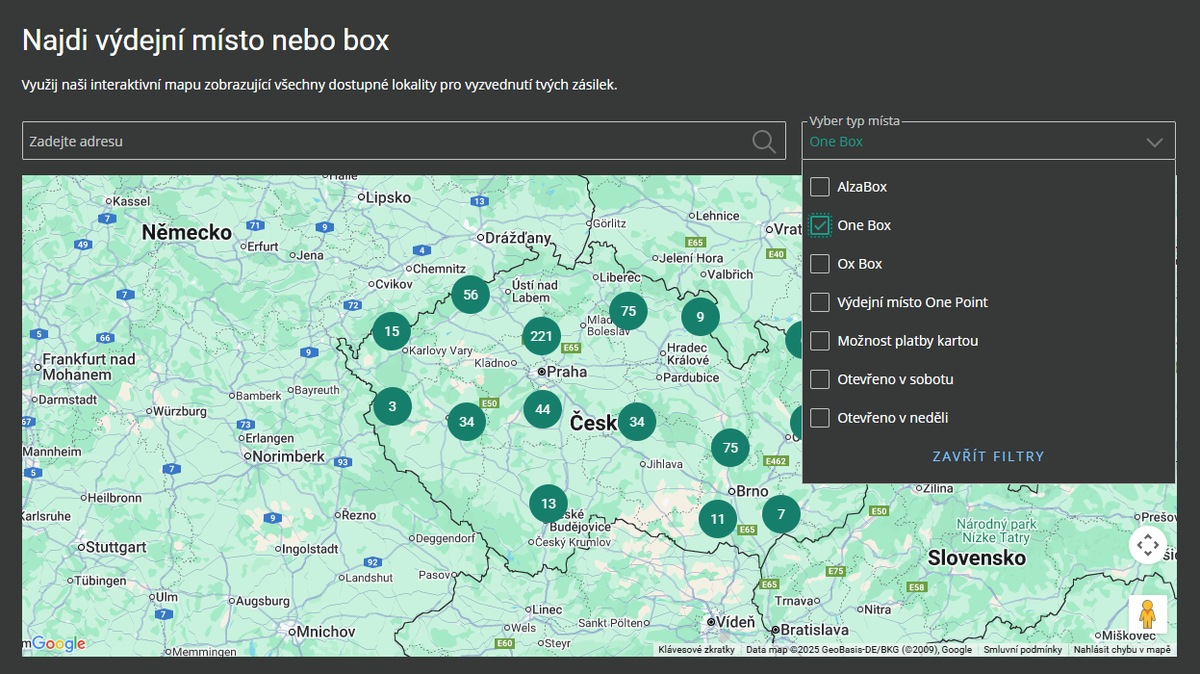Image resolution: width=1200 pixels, height=674 pixels.
Task: Click the search magnifier icon
Action: tap(764, 142)
